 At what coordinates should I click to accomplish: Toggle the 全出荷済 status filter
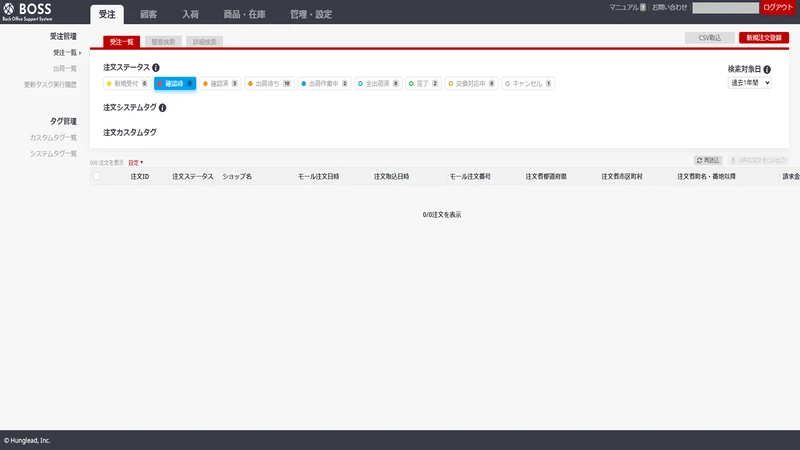pos(379,84)
